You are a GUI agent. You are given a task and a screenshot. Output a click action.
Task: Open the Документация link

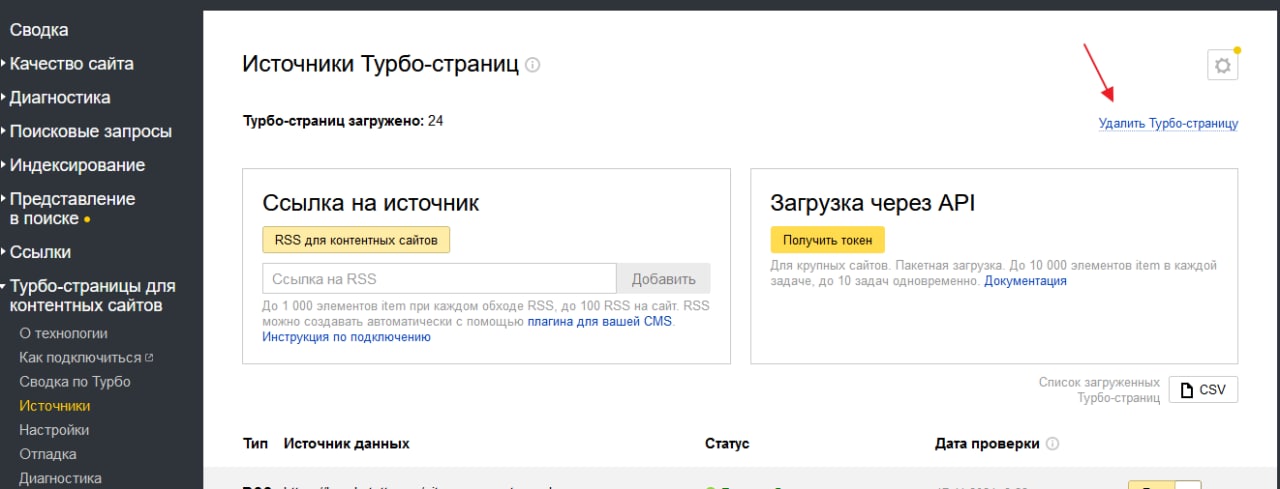coord(1025,281)
